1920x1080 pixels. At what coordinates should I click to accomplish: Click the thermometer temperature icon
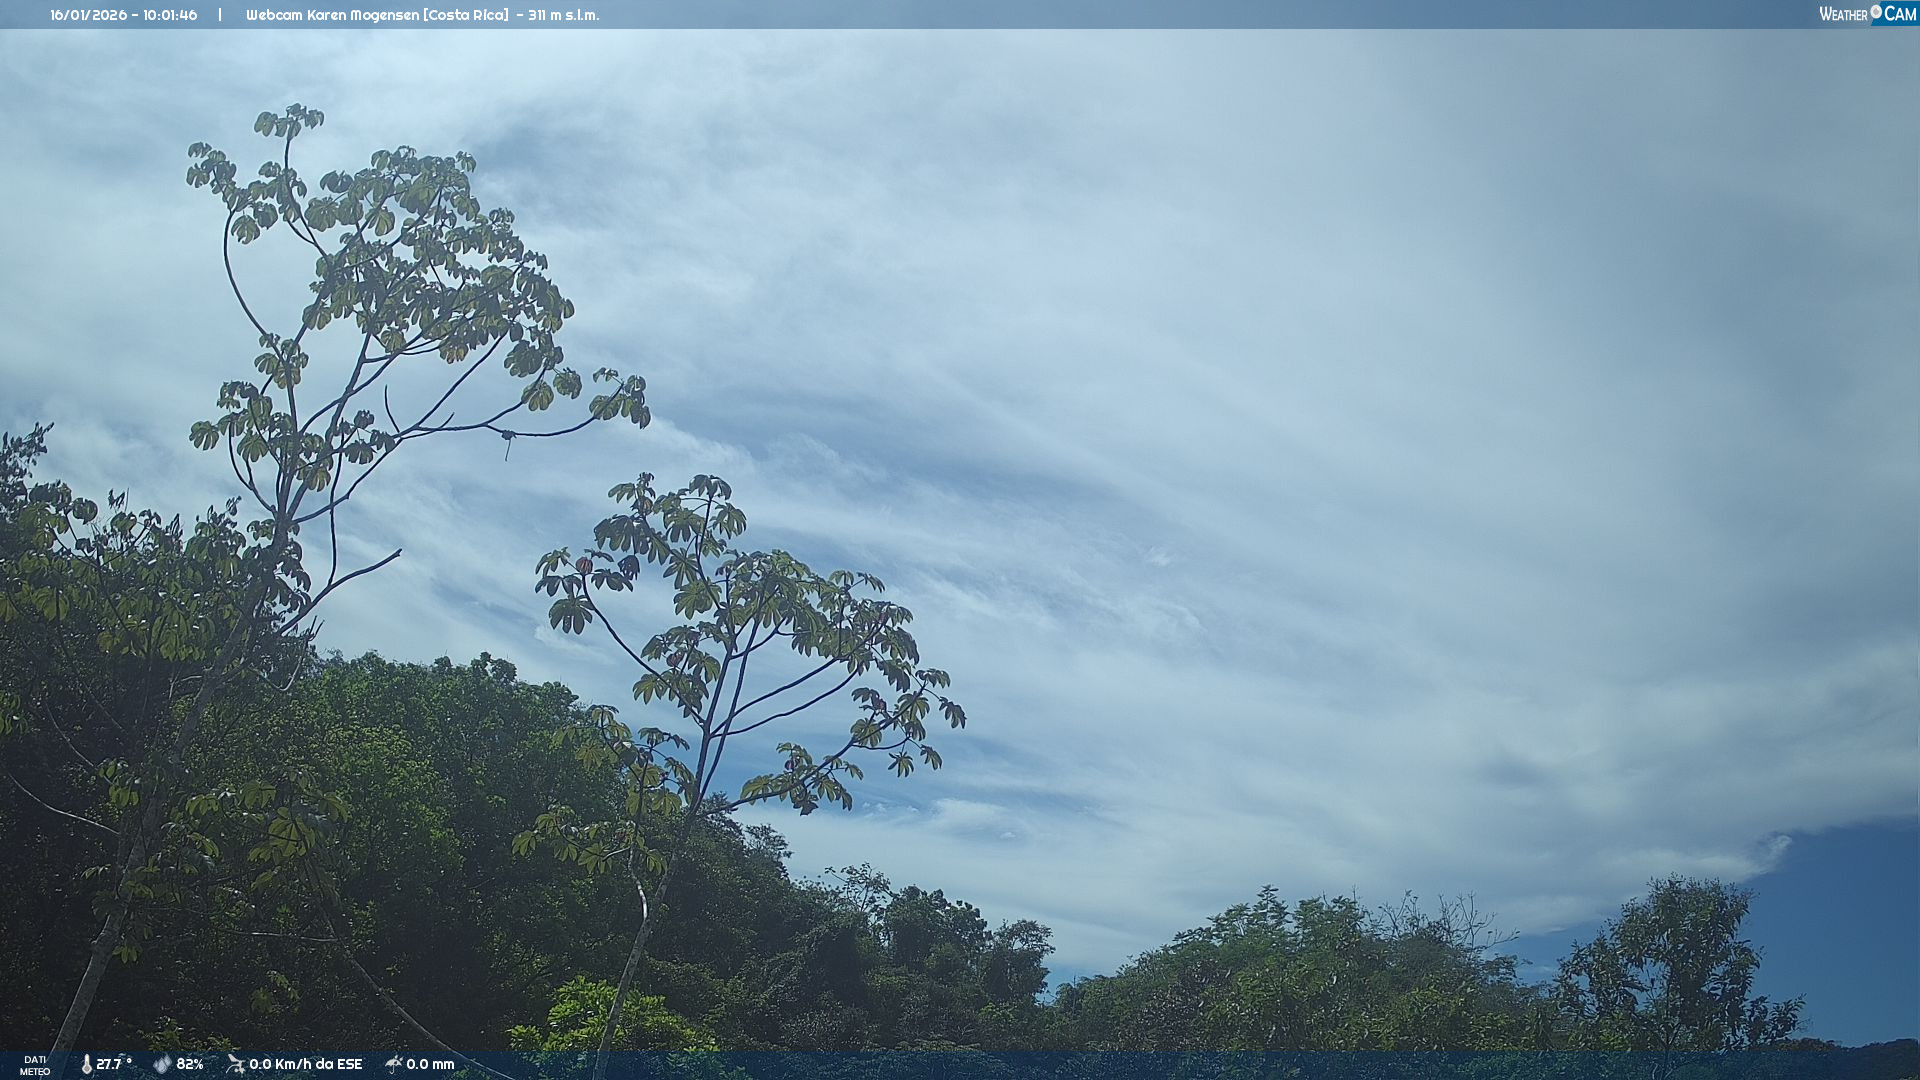pos(86,1064)
